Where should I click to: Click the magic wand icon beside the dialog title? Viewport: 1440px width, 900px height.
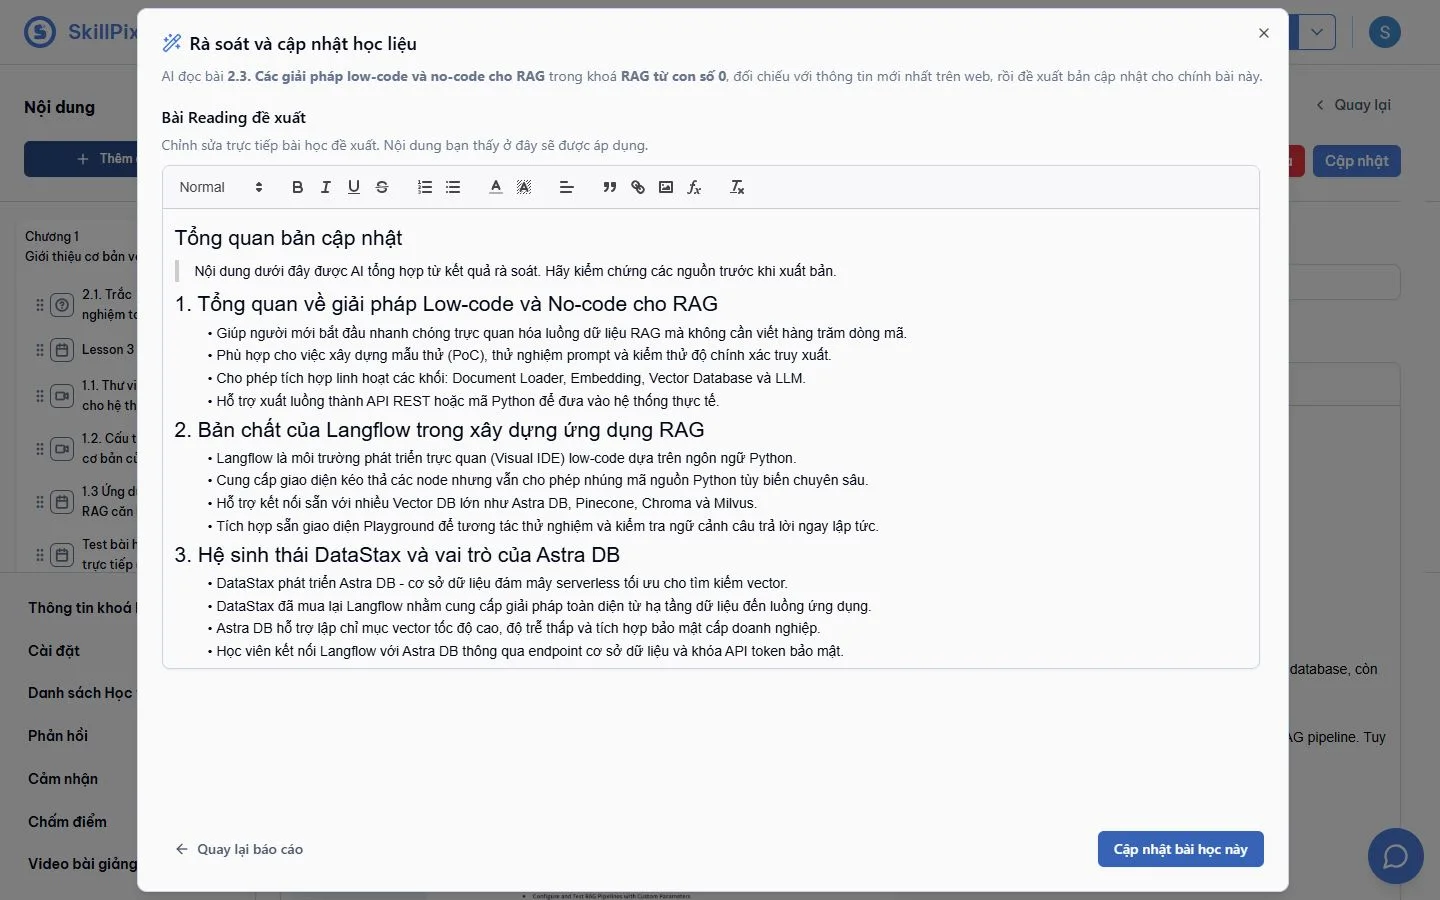(172, 43)
